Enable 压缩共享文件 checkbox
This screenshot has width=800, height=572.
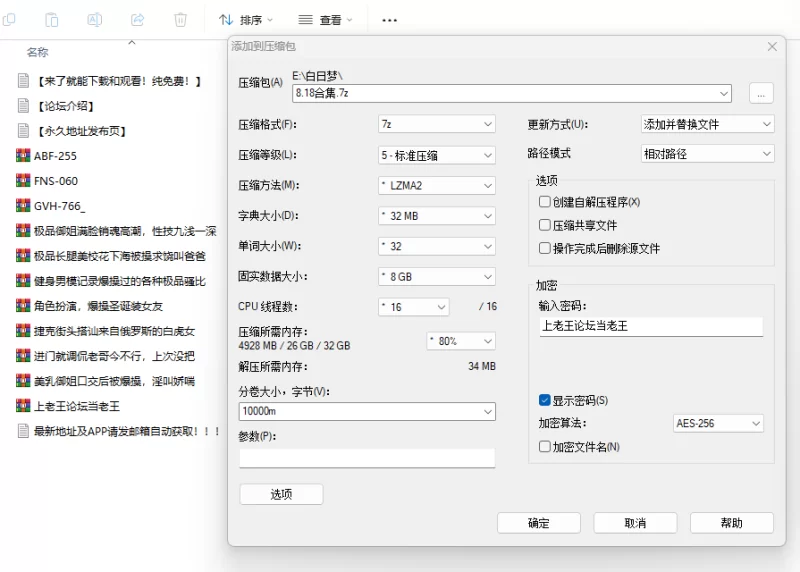[544, 225]
